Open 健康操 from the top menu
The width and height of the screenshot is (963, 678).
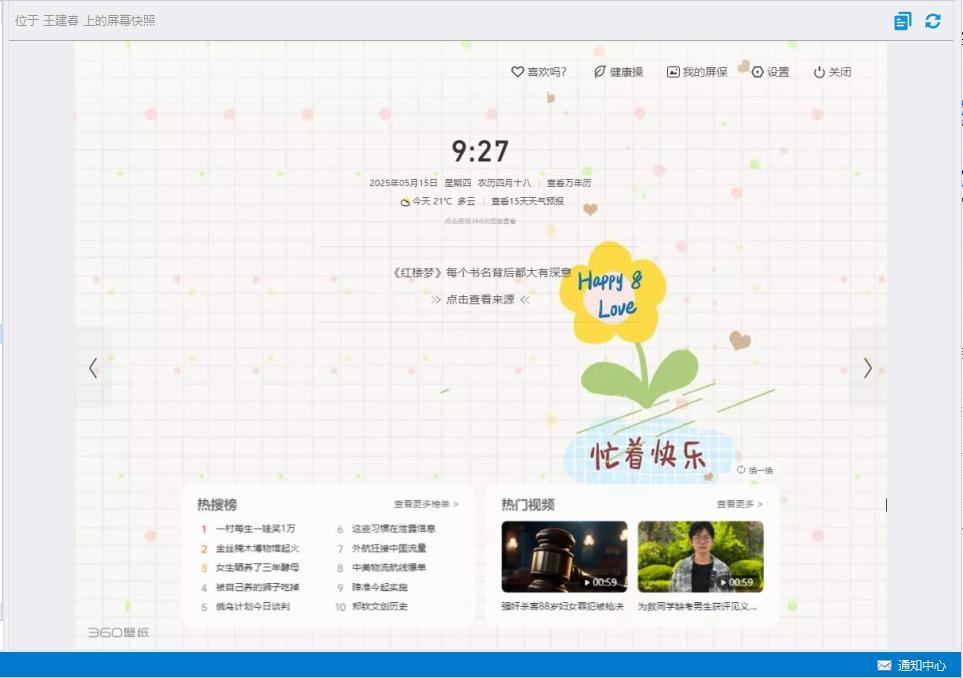click(x=618, y=72)
